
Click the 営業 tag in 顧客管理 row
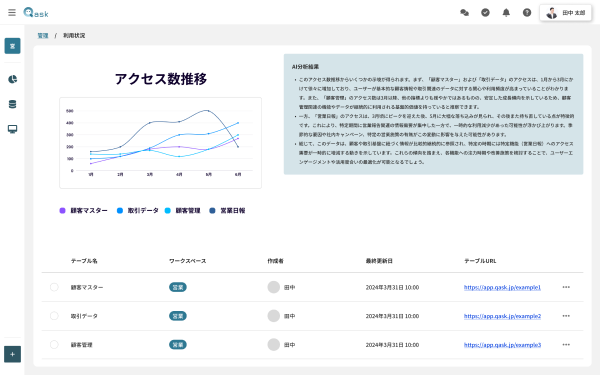[178, 345]
